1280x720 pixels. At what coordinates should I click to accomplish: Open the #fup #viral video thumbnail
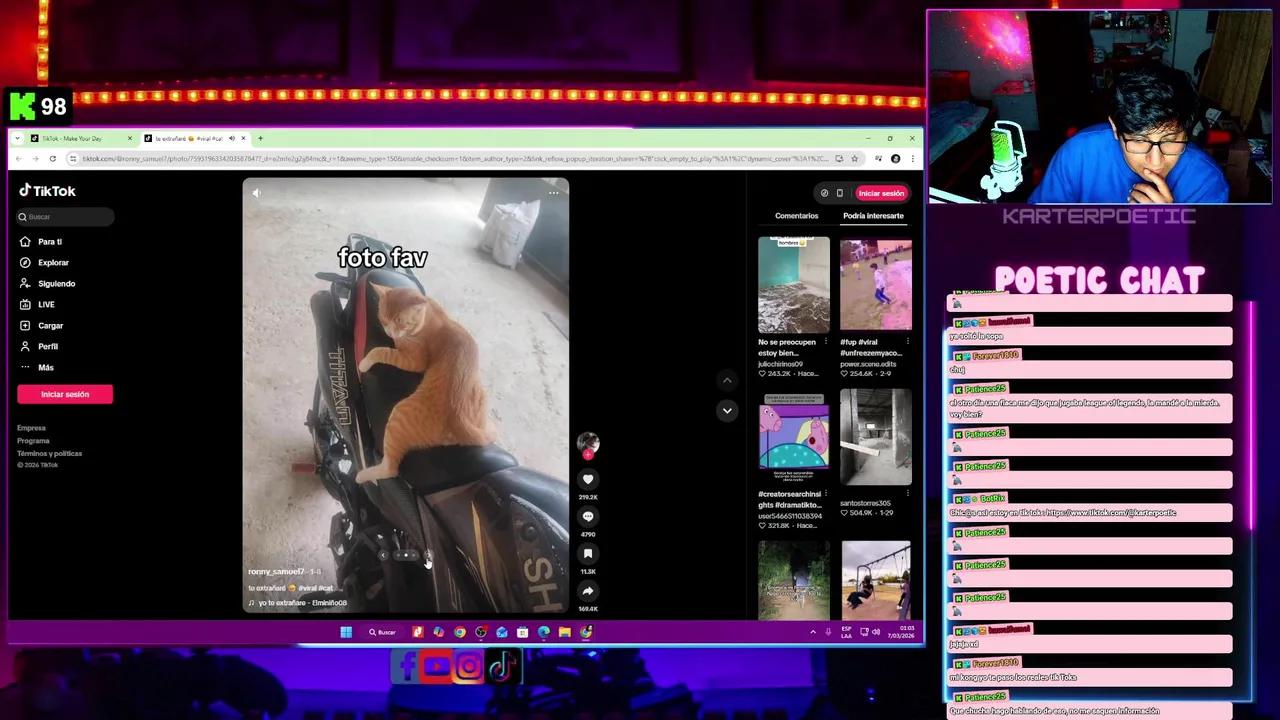876,285
